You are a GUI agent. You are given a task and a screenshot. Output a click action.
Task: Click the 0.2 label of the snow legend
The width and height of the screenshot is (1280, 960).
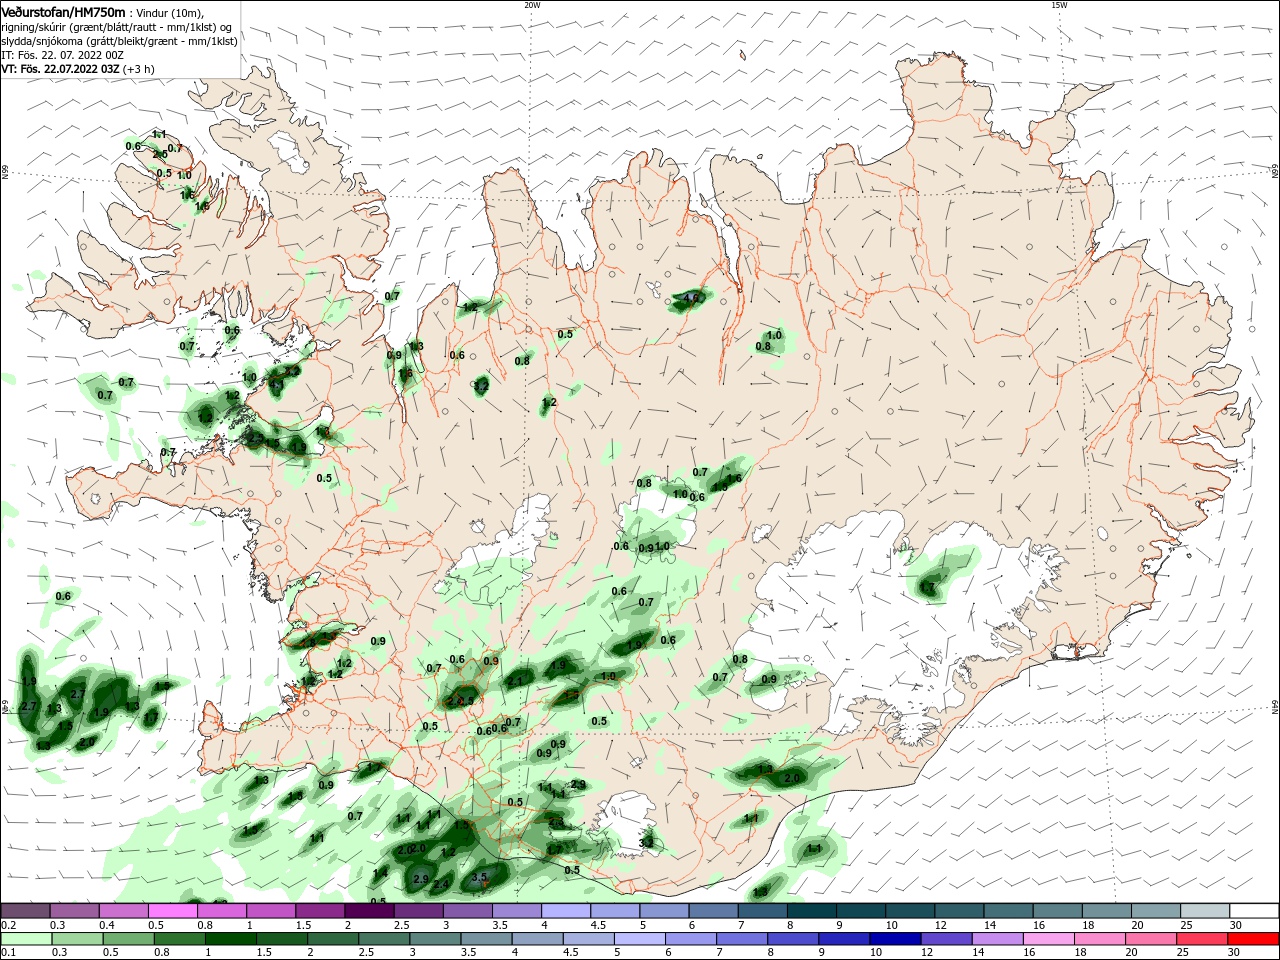pos(8,925)
